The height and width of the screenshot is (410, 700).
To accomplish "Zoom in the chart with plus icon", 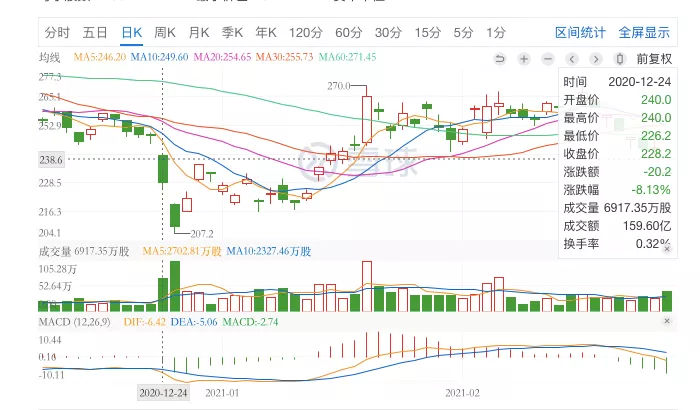I will (524, 58).
